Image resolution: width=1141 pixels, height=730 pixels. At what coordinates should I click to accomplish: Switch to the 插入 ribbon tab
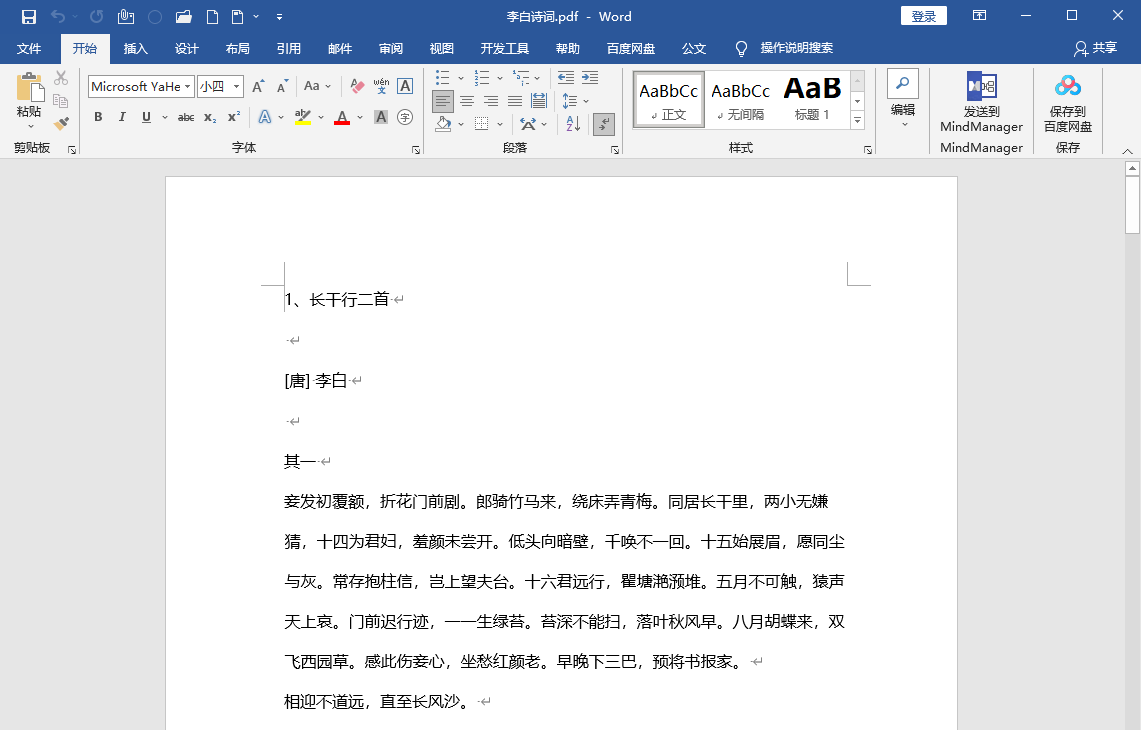pos(137,48)
